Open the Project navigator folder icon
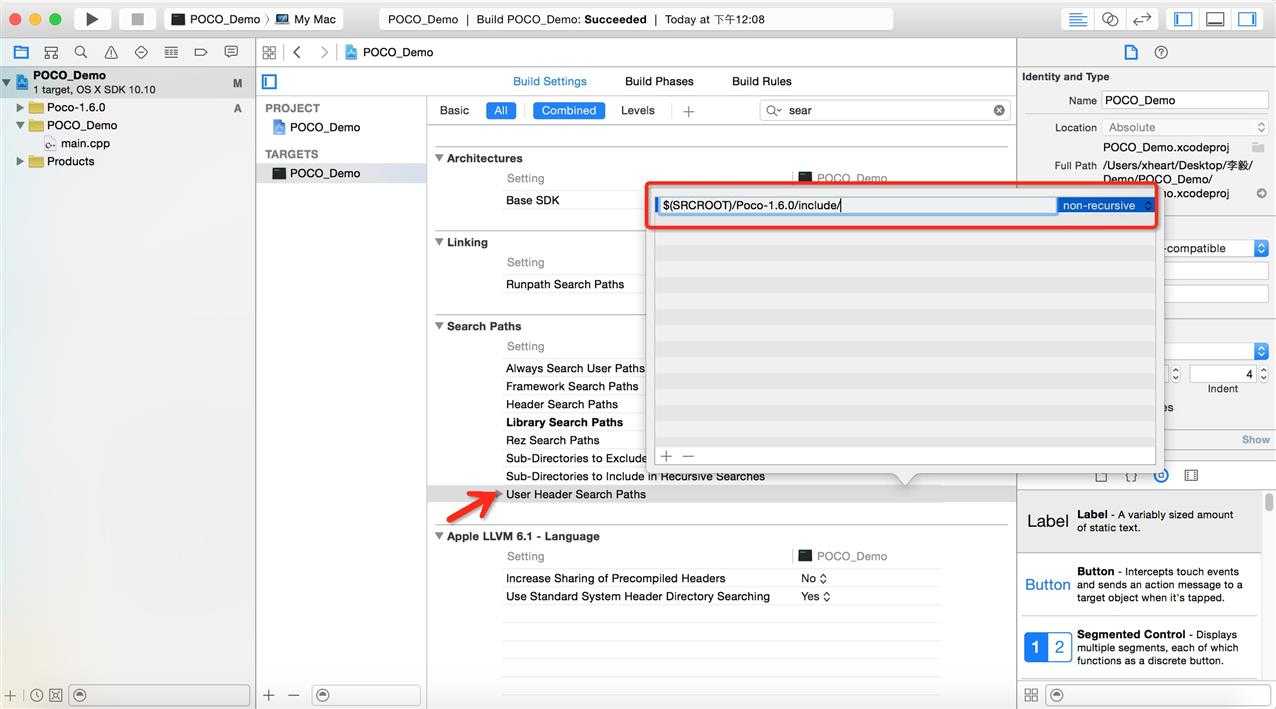 [x=21, y=52]
